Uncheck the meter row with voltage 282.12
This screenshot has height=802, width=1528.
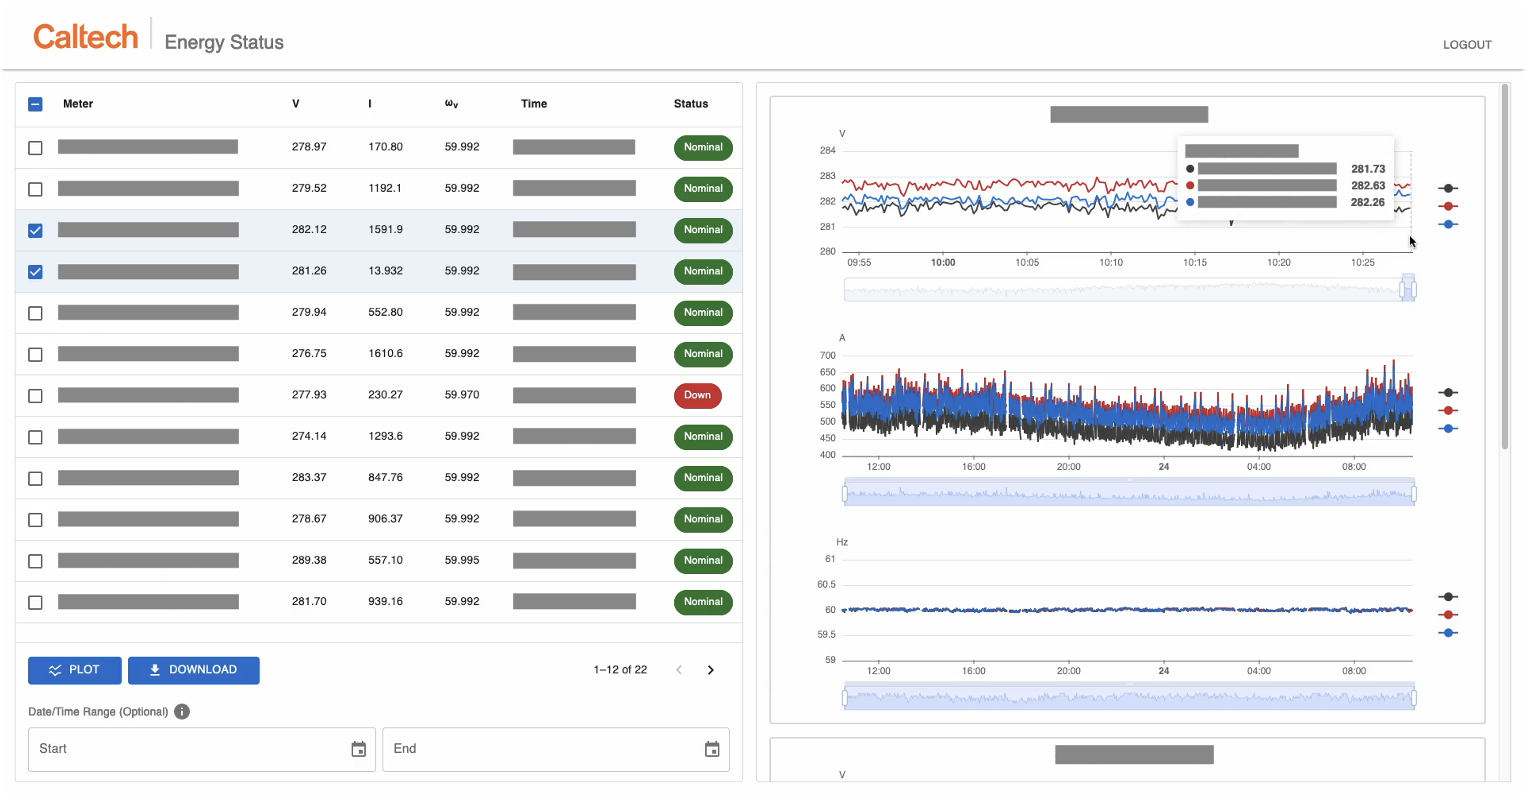pyautogui.click(x=36, y=230)
